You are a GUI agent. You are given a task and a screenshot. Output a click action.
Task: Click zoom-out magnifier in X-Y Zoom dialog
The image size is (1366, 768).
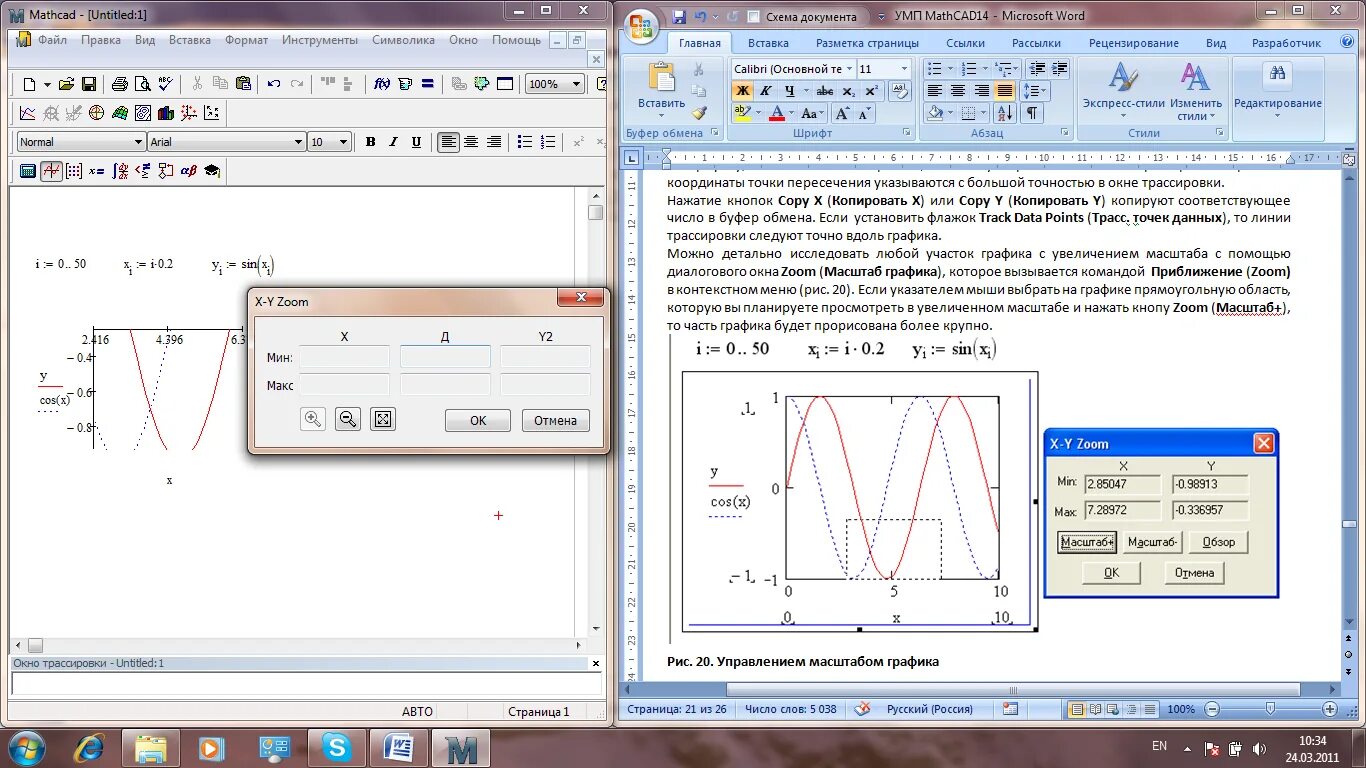click(348, 420)
